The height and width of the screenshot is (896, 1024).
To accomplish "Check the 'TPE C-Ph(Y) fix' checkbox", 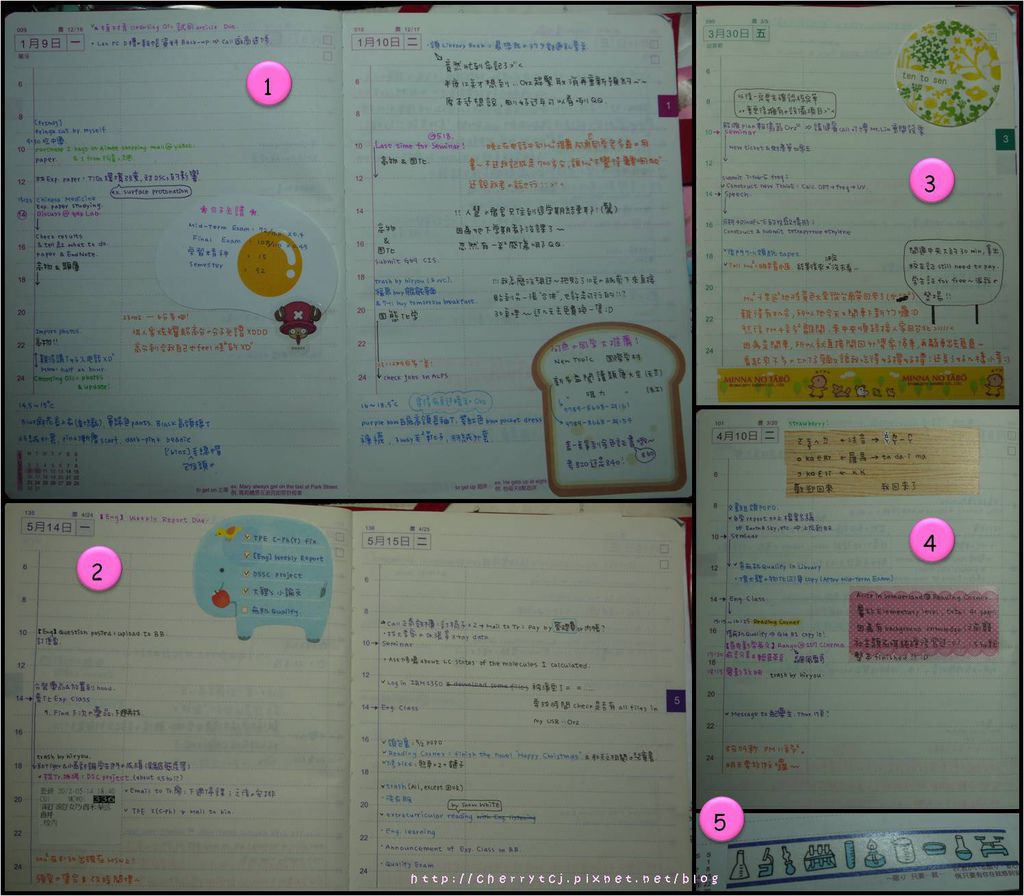I will [246, 538].
